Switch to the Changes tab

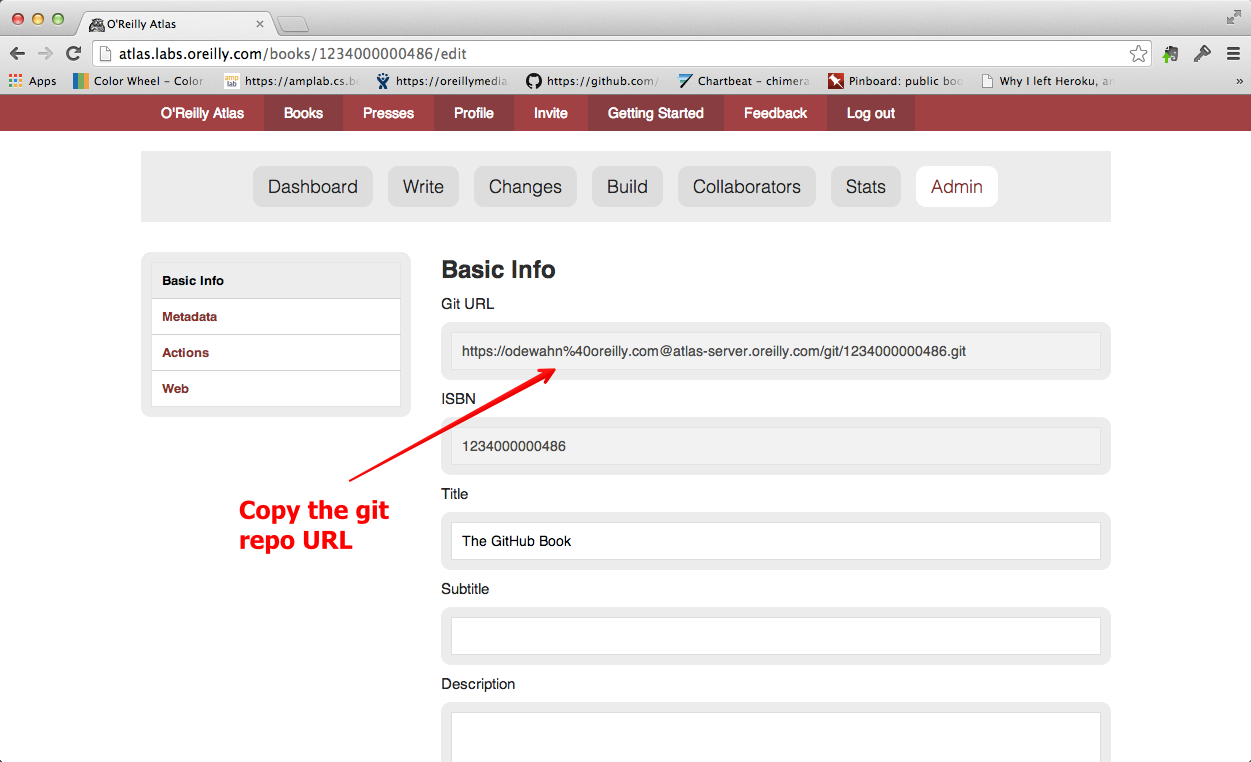[x=525, y=186]
